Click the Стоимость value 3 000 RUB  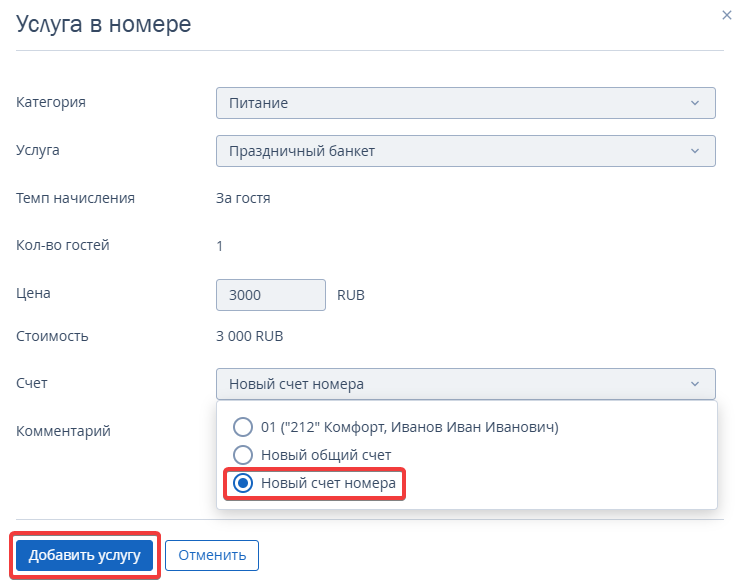click(250, 336)
